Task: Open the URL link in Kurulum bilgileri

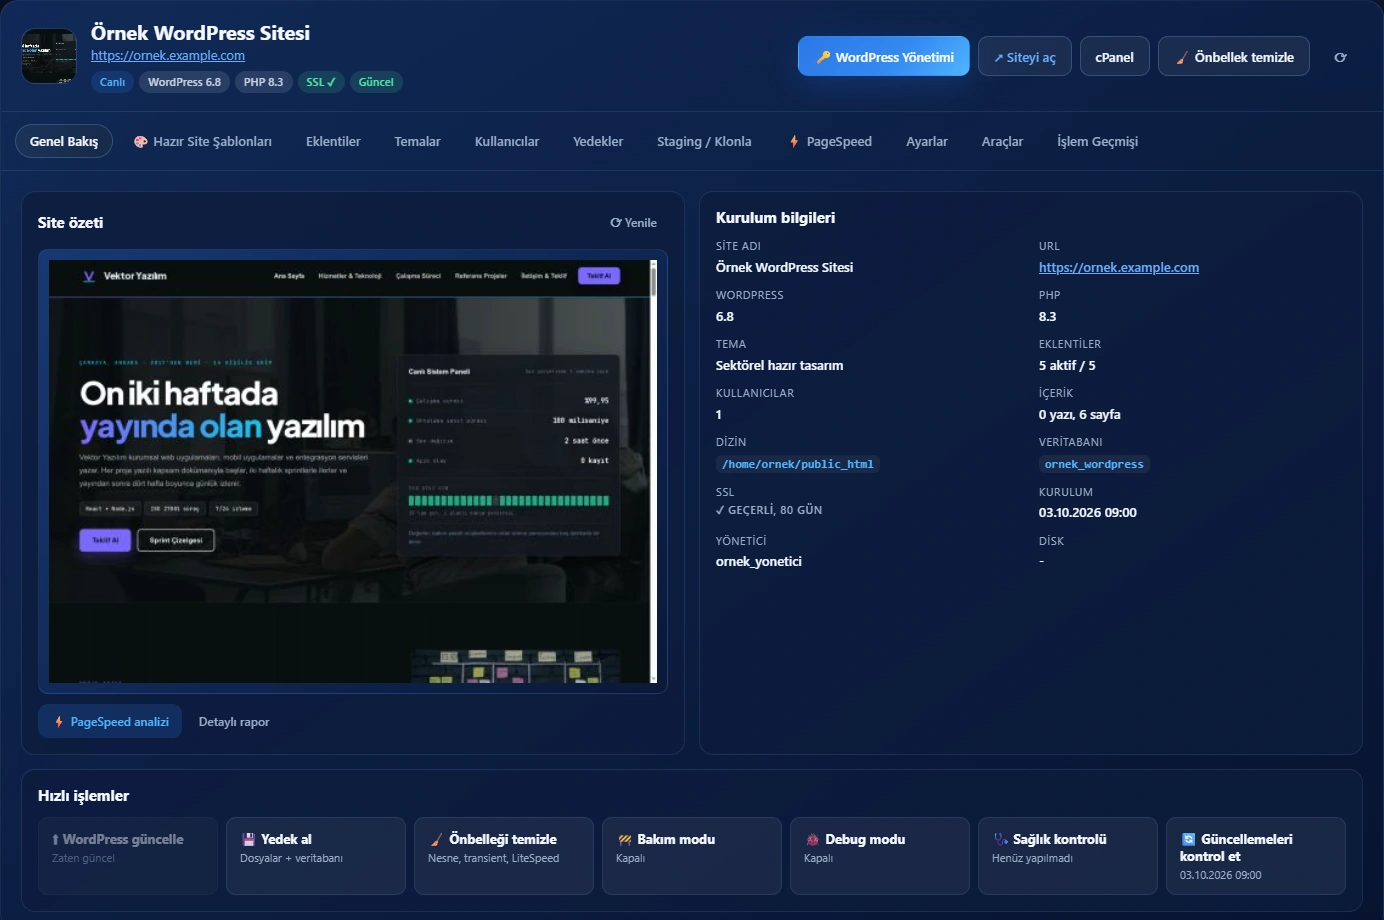Action: [1119, 267]
